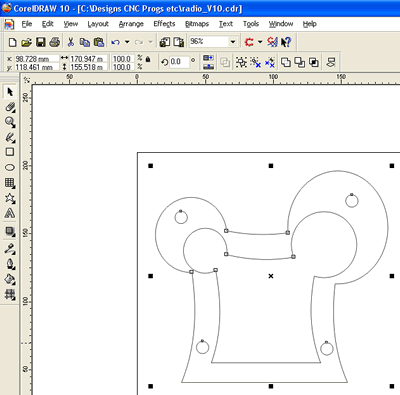Paste from clipboard using Paste icon
Viewport: 400px width, 395px height.
[99, 42]
